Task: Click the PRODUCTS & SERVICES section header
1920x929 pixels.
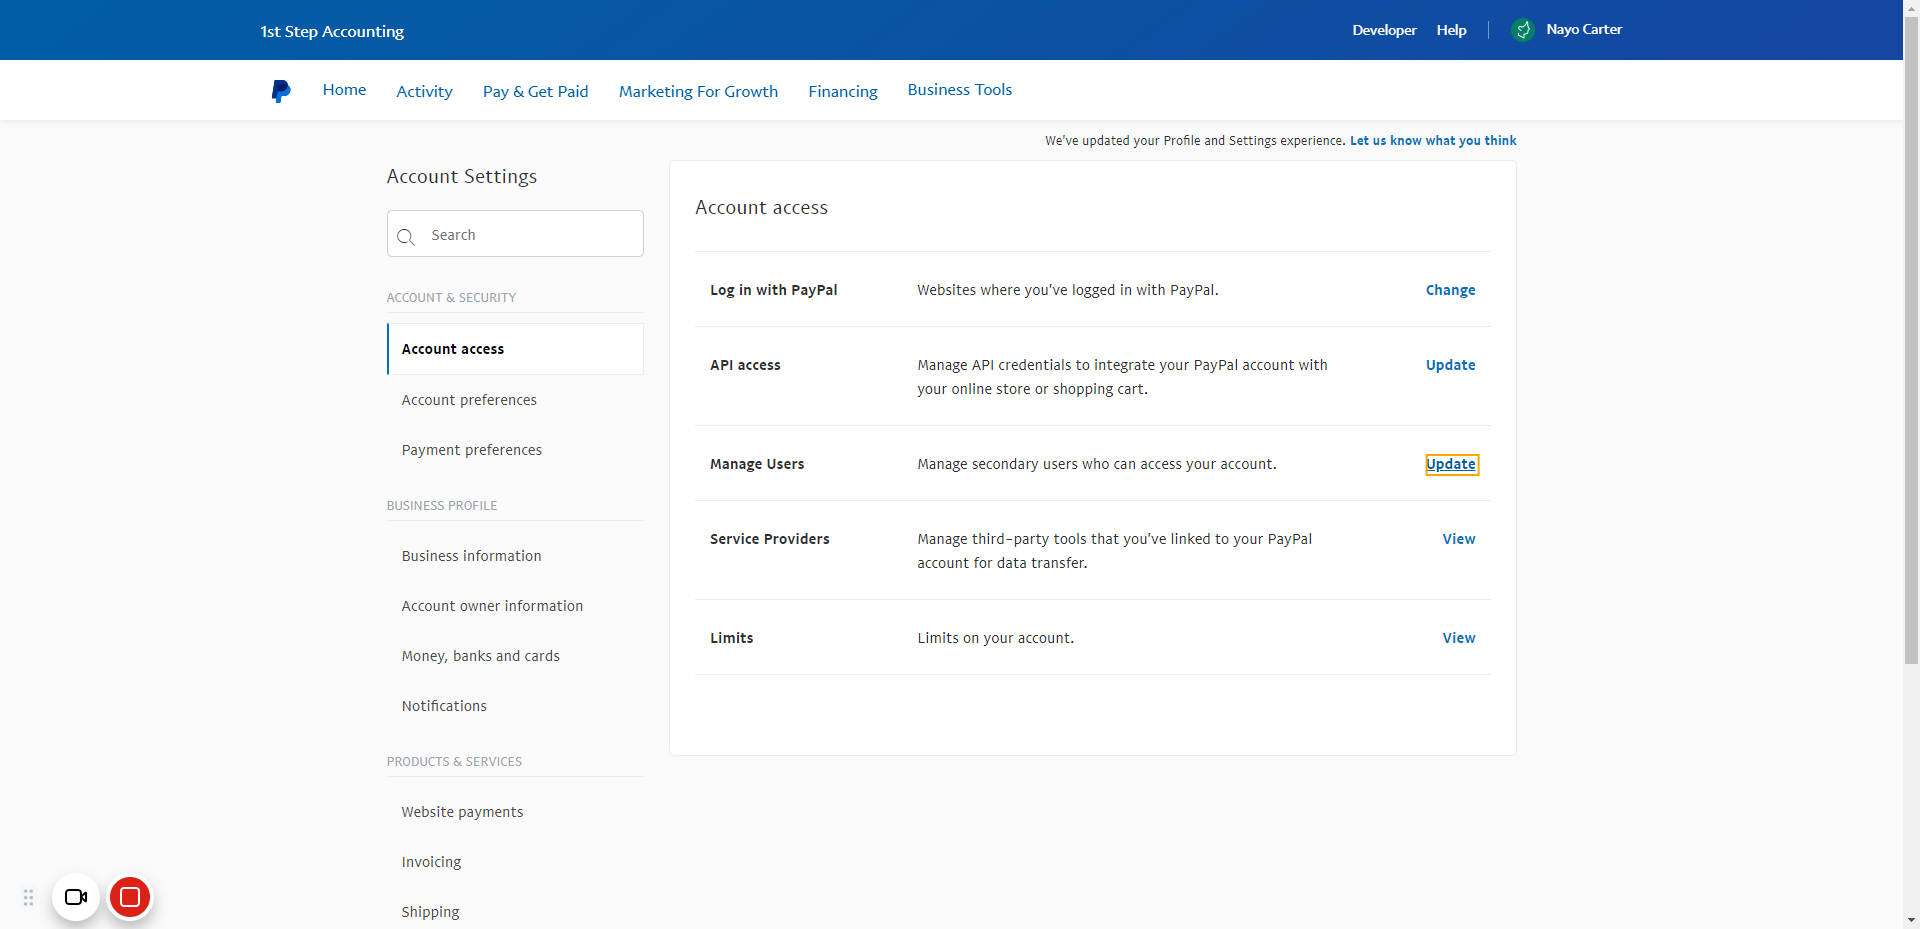Action: click(x=454, y=762)
